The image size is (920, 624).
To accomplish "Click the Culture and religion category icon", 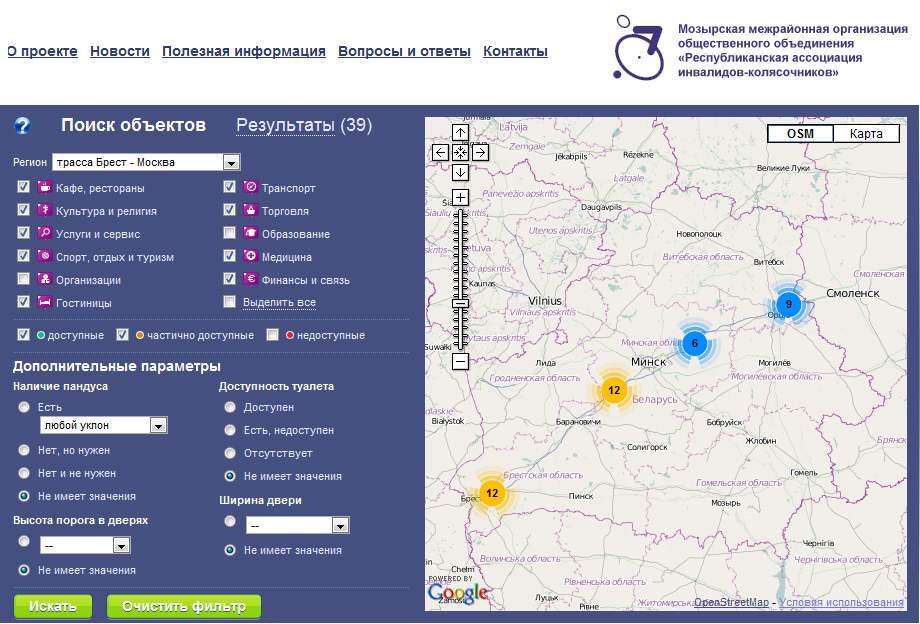I will (45, 210).
